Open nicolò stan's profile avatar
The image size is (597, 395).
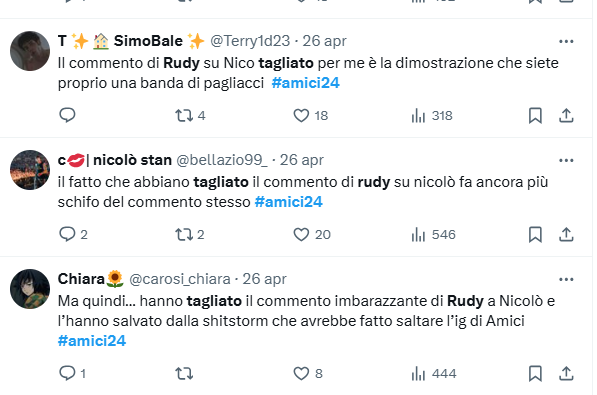tap(30, 170)
